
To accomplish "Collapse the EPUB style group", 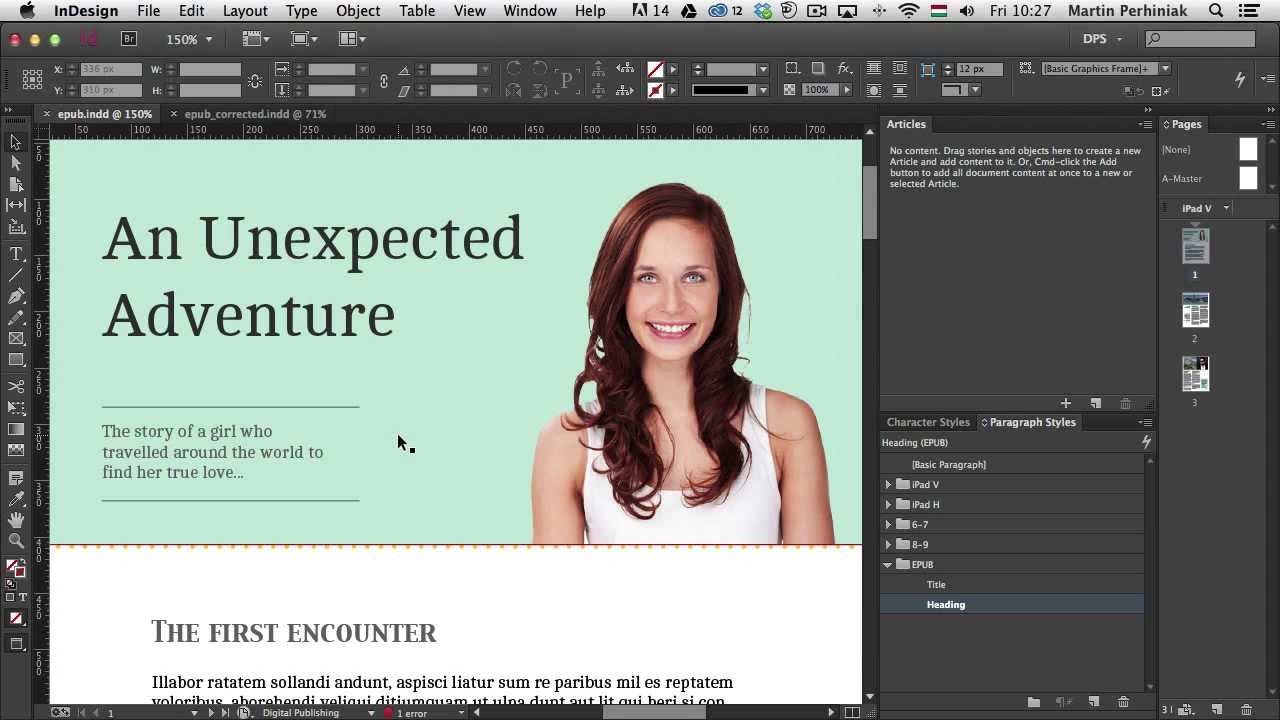I will tap(888, 564).
